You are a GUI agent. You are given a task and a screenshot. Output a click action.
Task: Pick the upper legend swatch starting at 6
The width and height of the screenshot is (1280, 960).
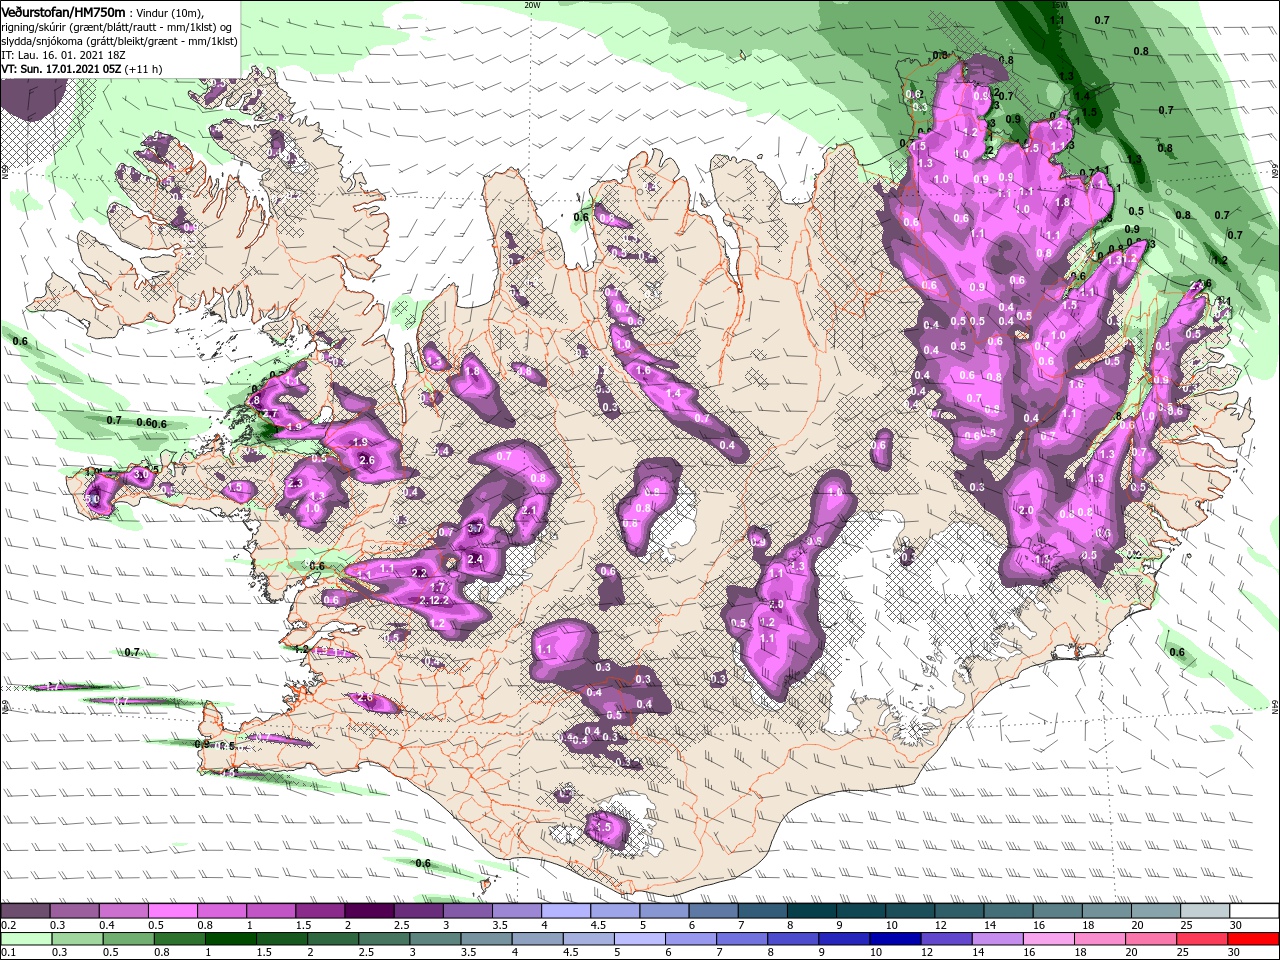713,911
